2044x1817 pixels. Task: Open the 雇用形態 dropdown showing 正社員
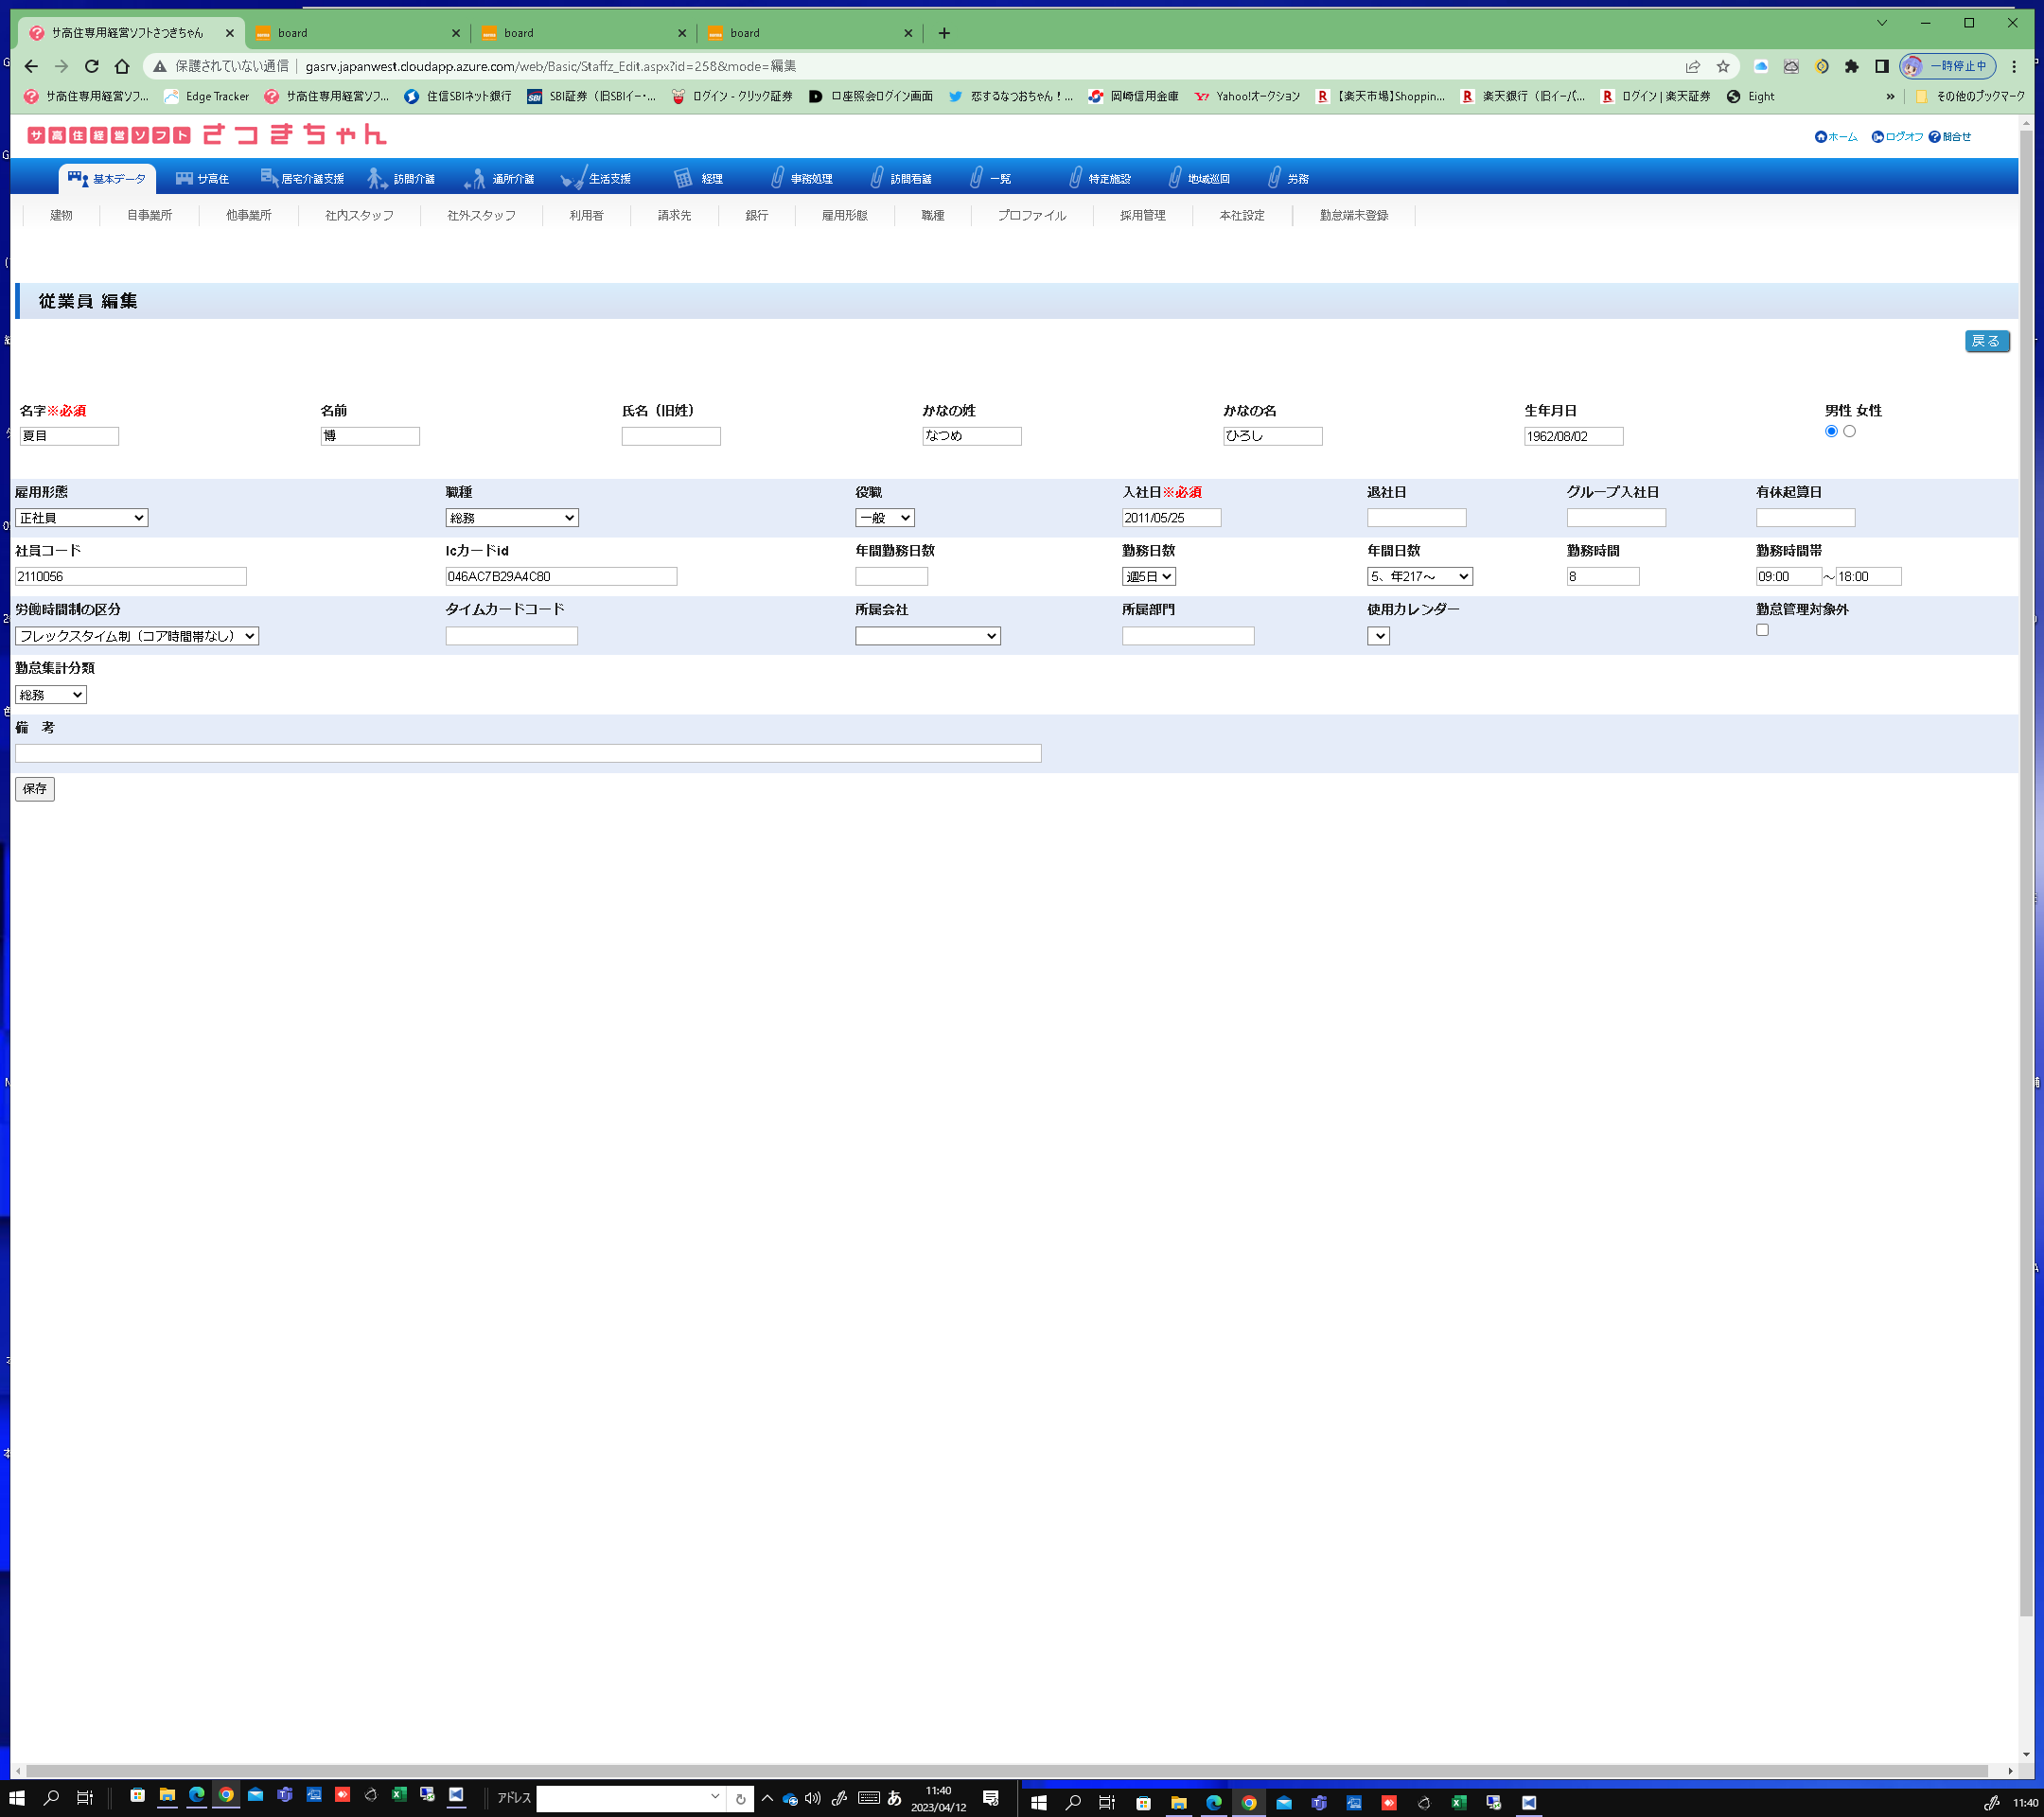point(81,518)
